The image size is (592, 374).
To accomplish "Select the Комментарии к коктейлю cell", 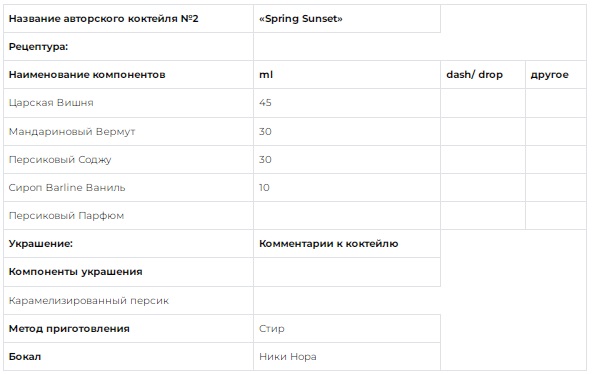I will click(347, 243).
